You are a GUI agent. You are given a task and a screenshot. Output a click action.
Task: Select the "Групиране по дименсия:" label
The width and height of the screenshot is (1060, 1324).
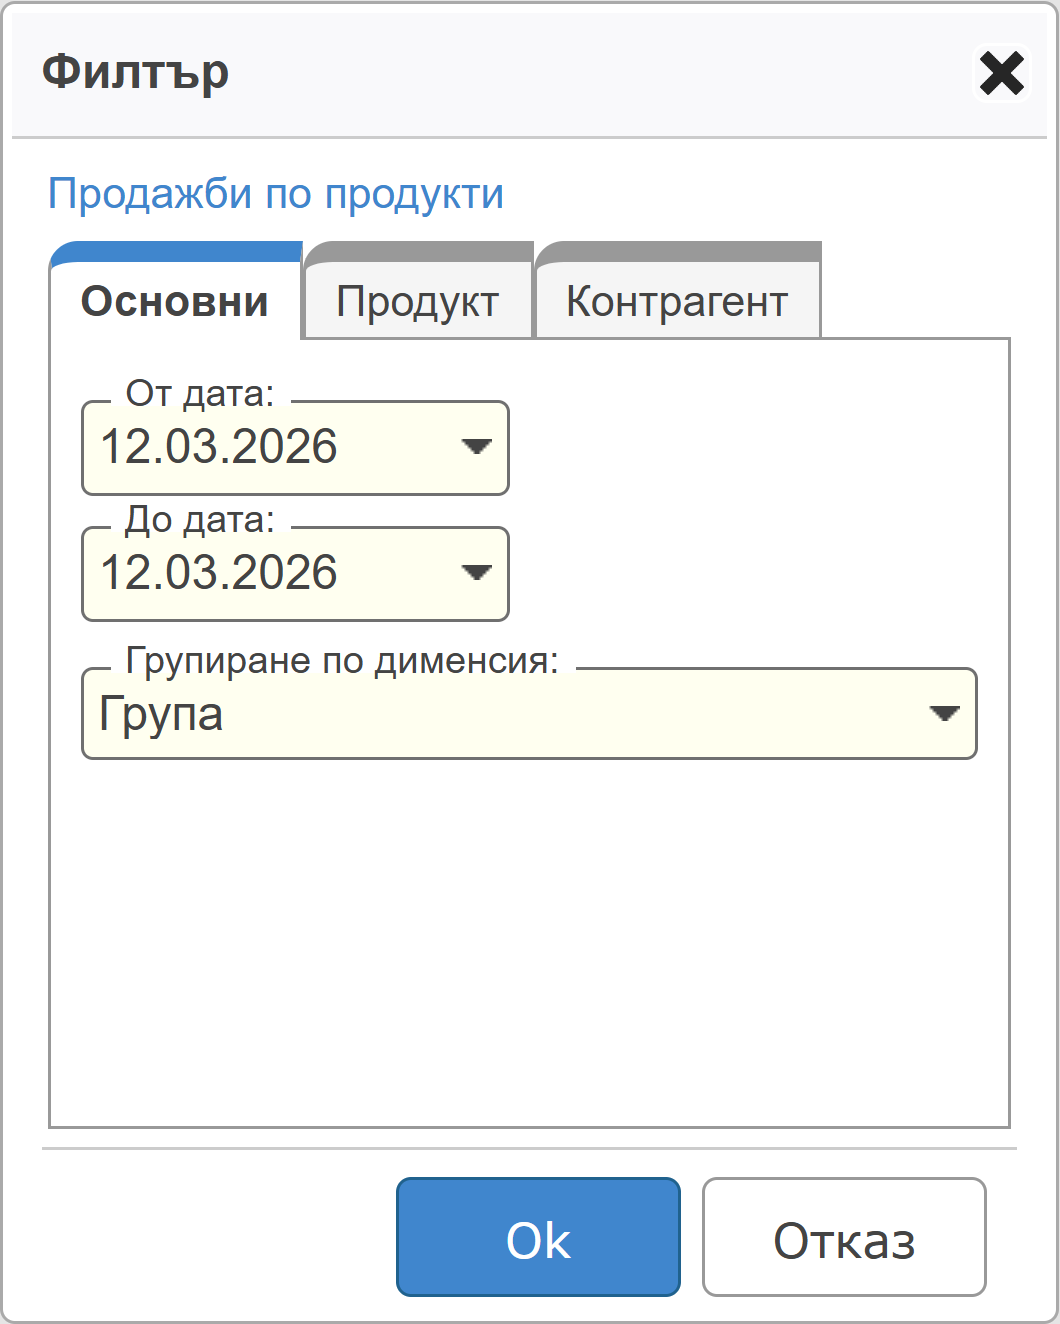(x=342, y=661)
